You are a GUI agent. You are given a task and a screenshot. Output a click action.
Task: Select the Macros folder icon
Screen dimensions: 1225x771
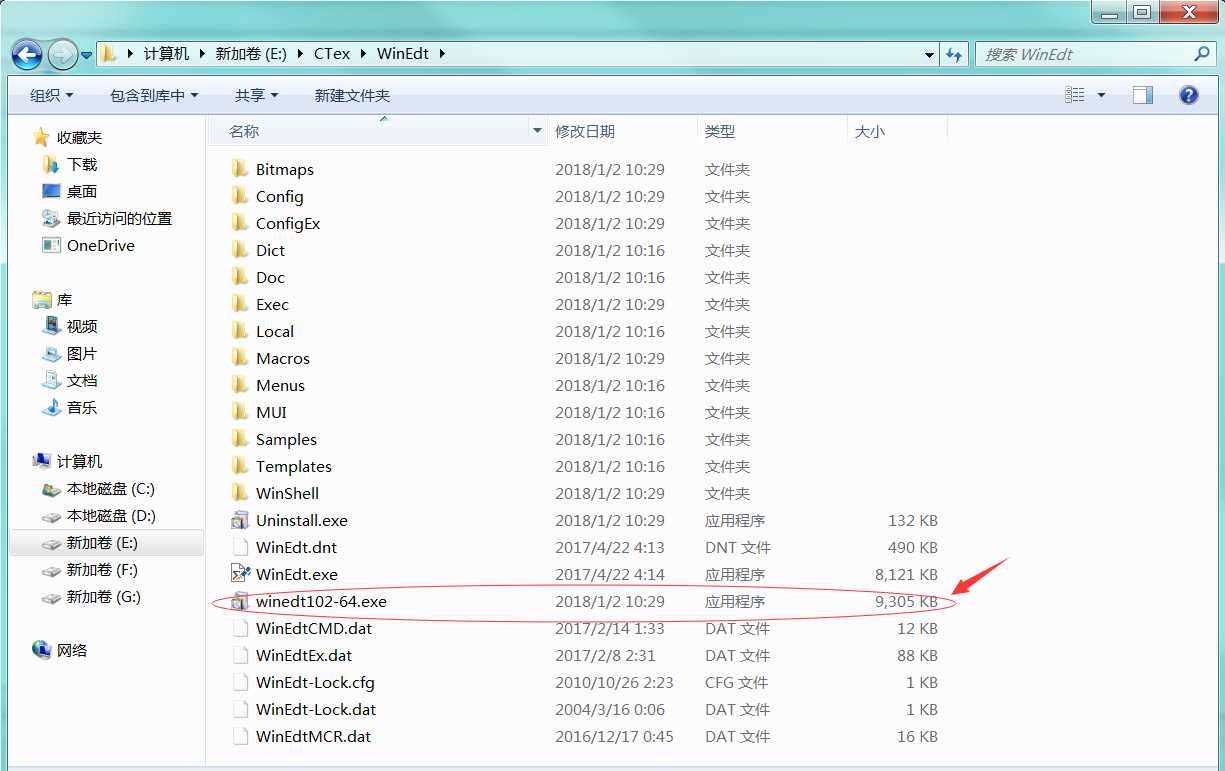[240, 358]
